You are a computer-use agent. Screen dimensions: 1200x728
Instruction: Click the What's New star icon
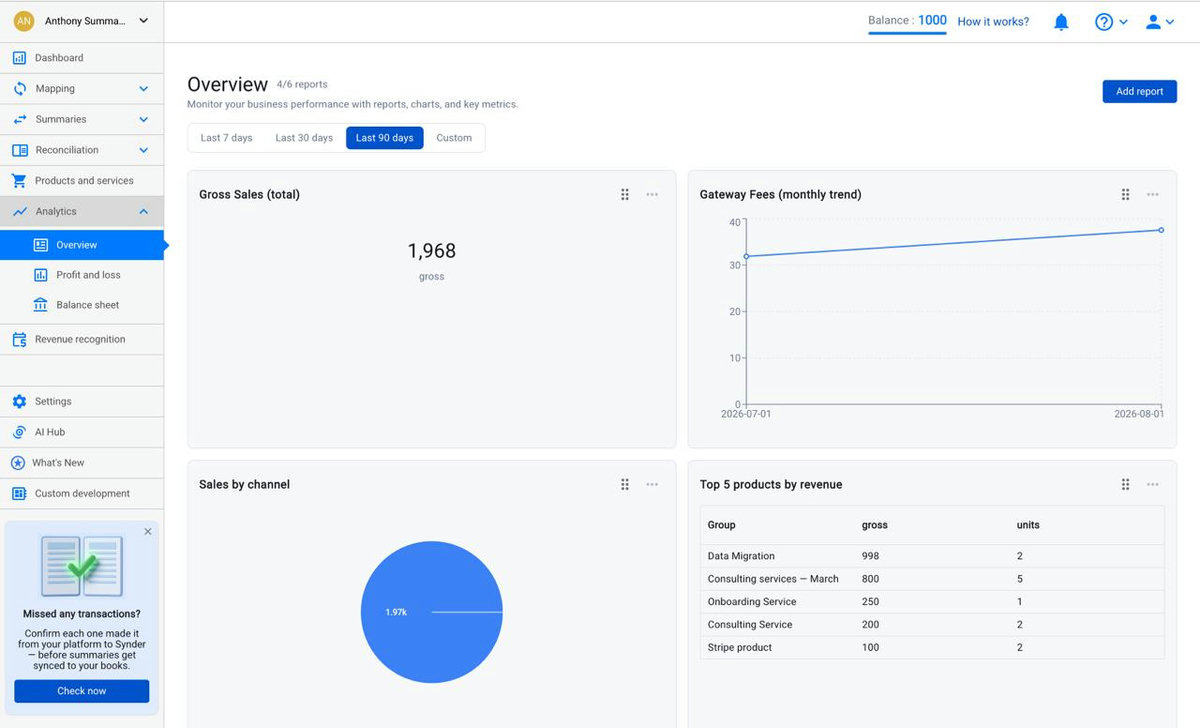point(18,463)
